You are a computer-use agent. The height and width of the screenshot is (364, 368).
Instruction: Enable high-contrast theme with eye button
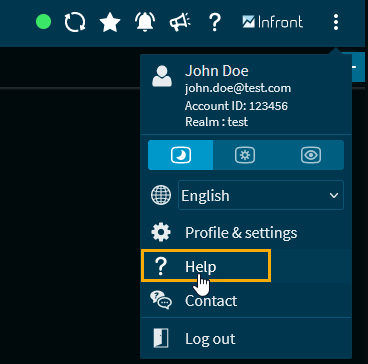(x=311, y=155)
